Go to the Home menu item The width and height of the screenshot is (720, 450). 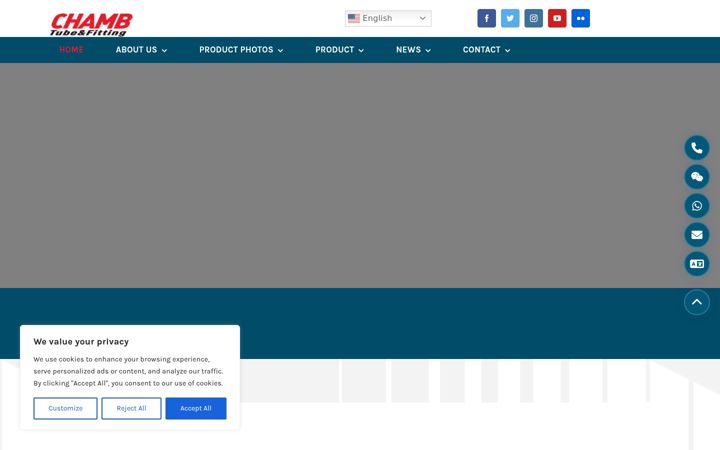(x=71, y=50)
